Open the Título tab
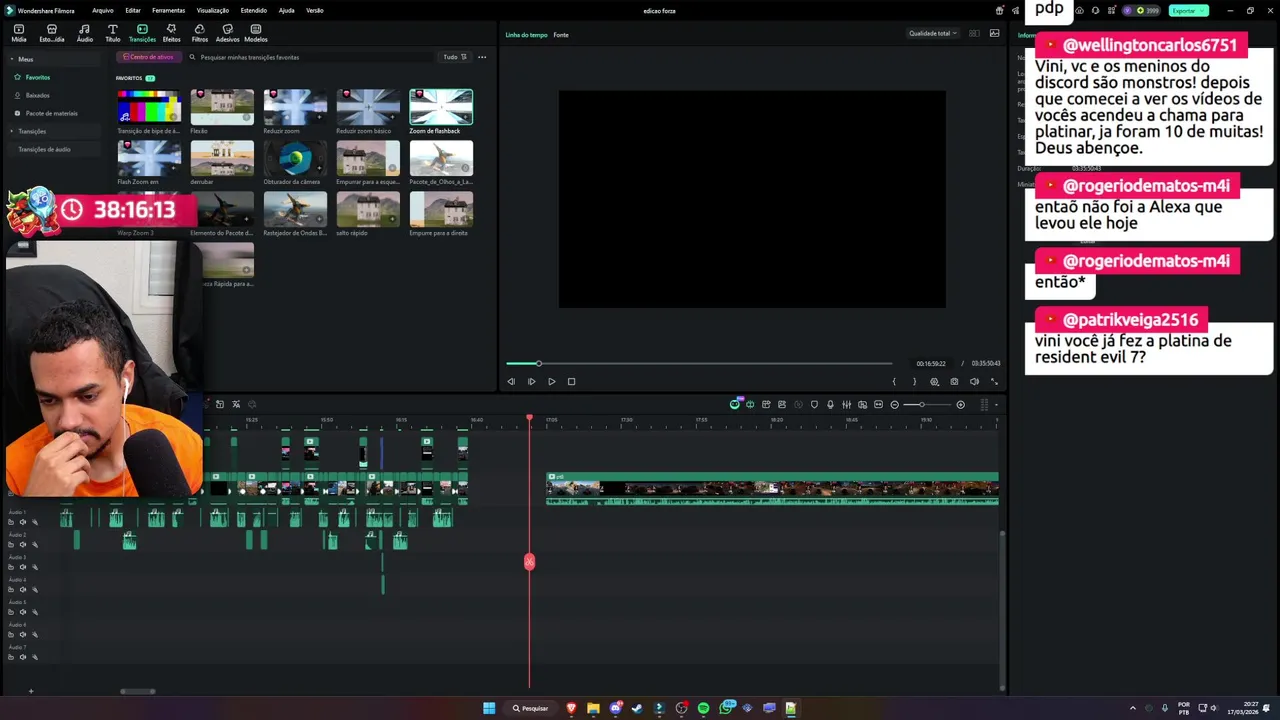The image size is (1280, 720). point(113,33)
